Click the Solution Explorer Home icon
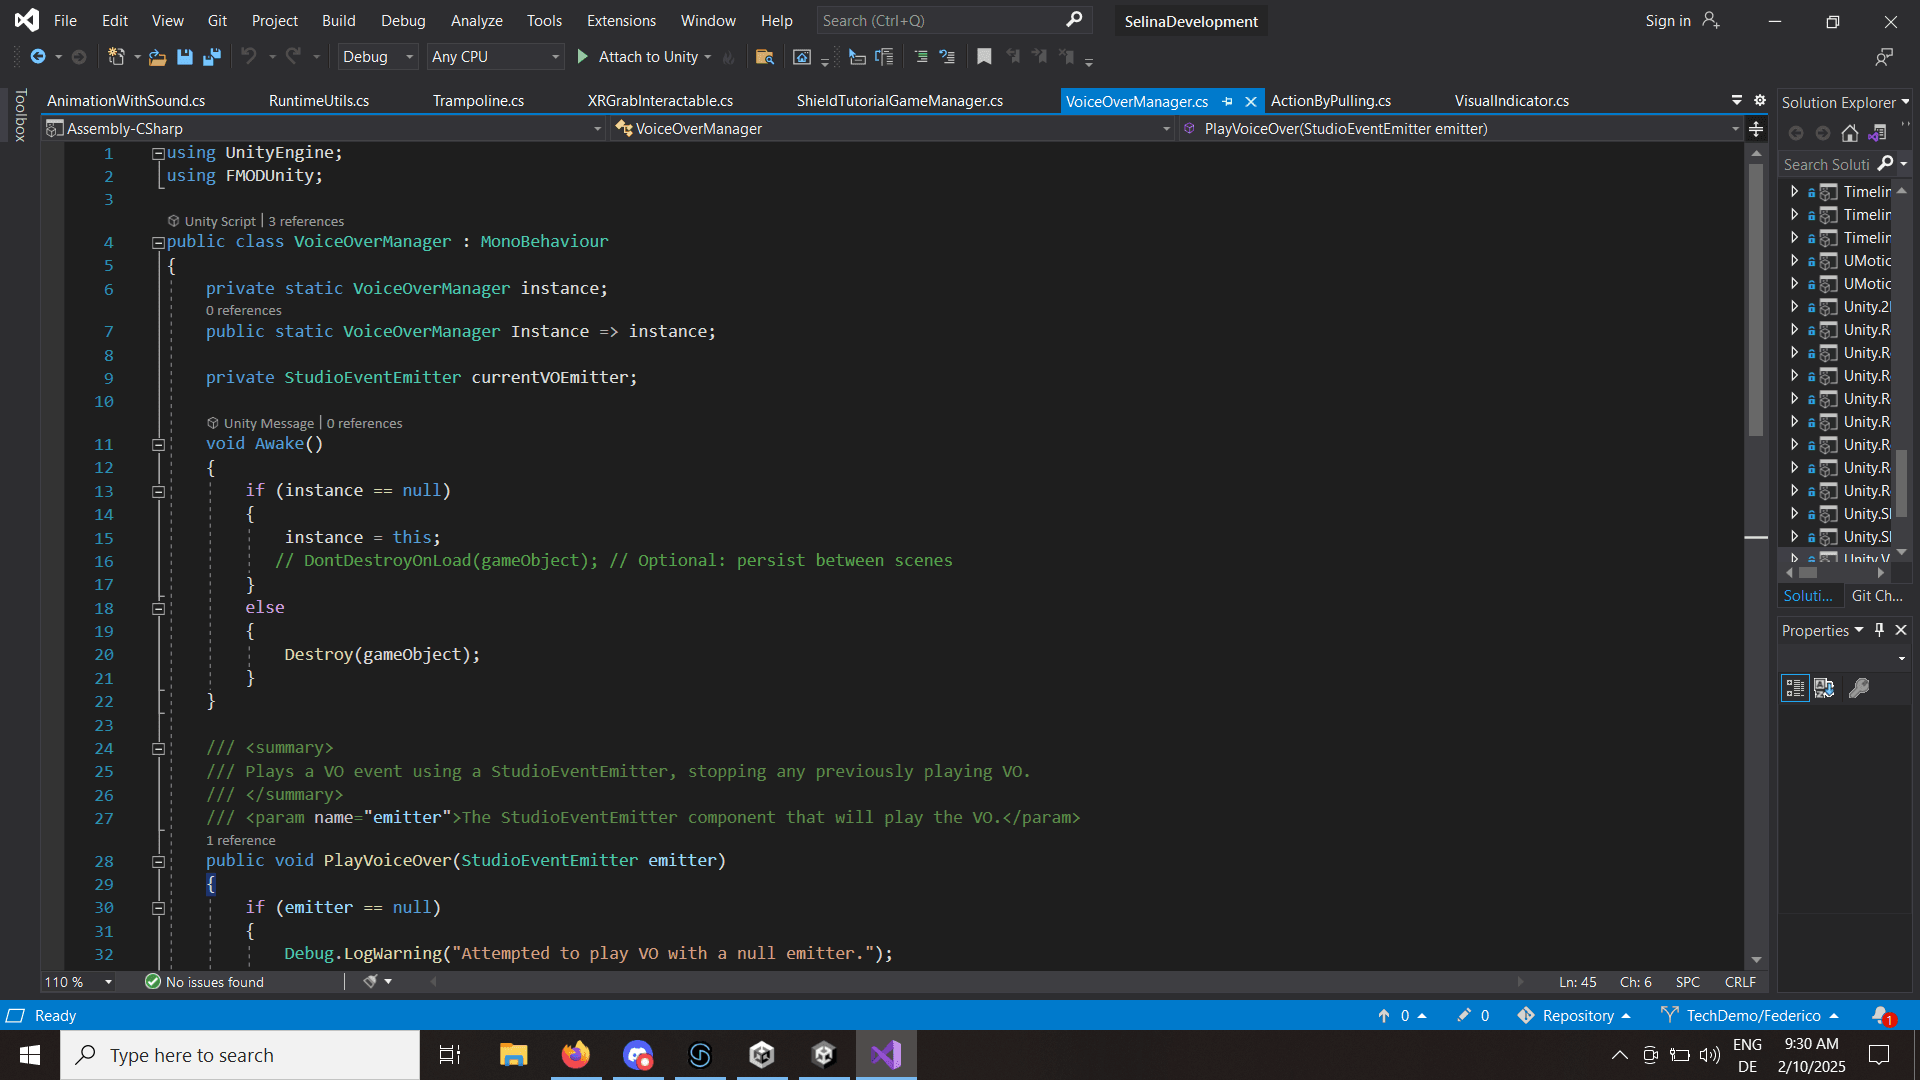 pos(1850,133)
